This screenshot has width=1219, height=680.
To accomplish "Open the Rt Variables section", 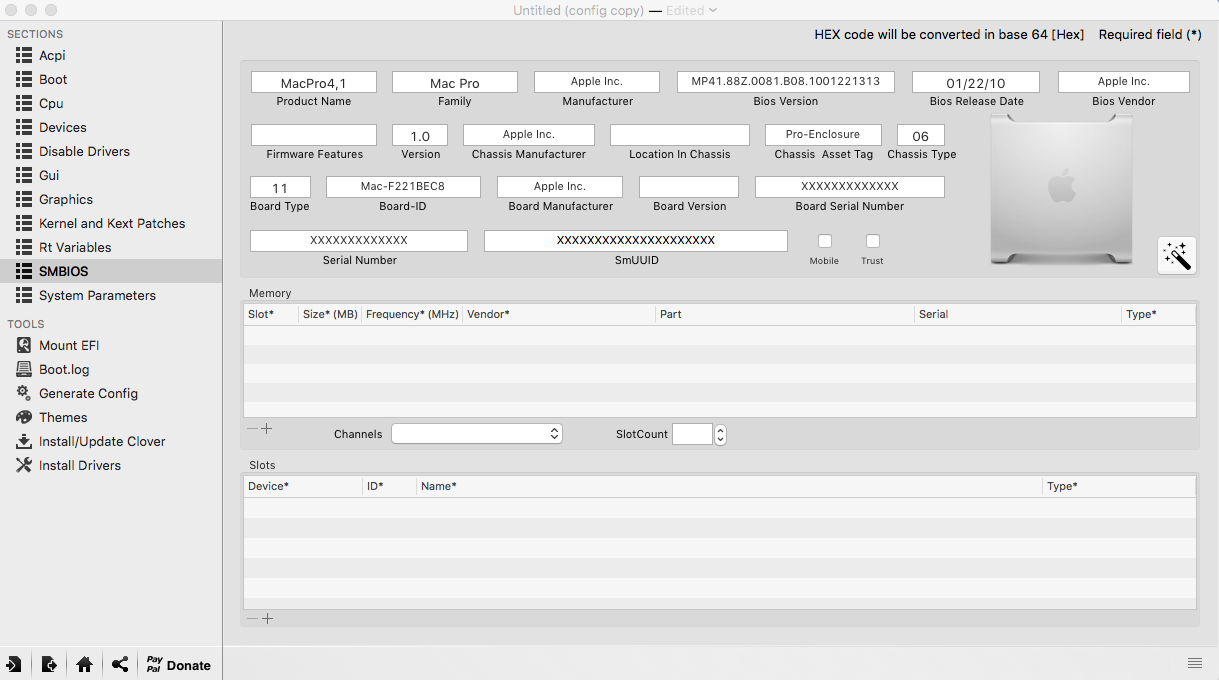I will (x=110, y=247).
